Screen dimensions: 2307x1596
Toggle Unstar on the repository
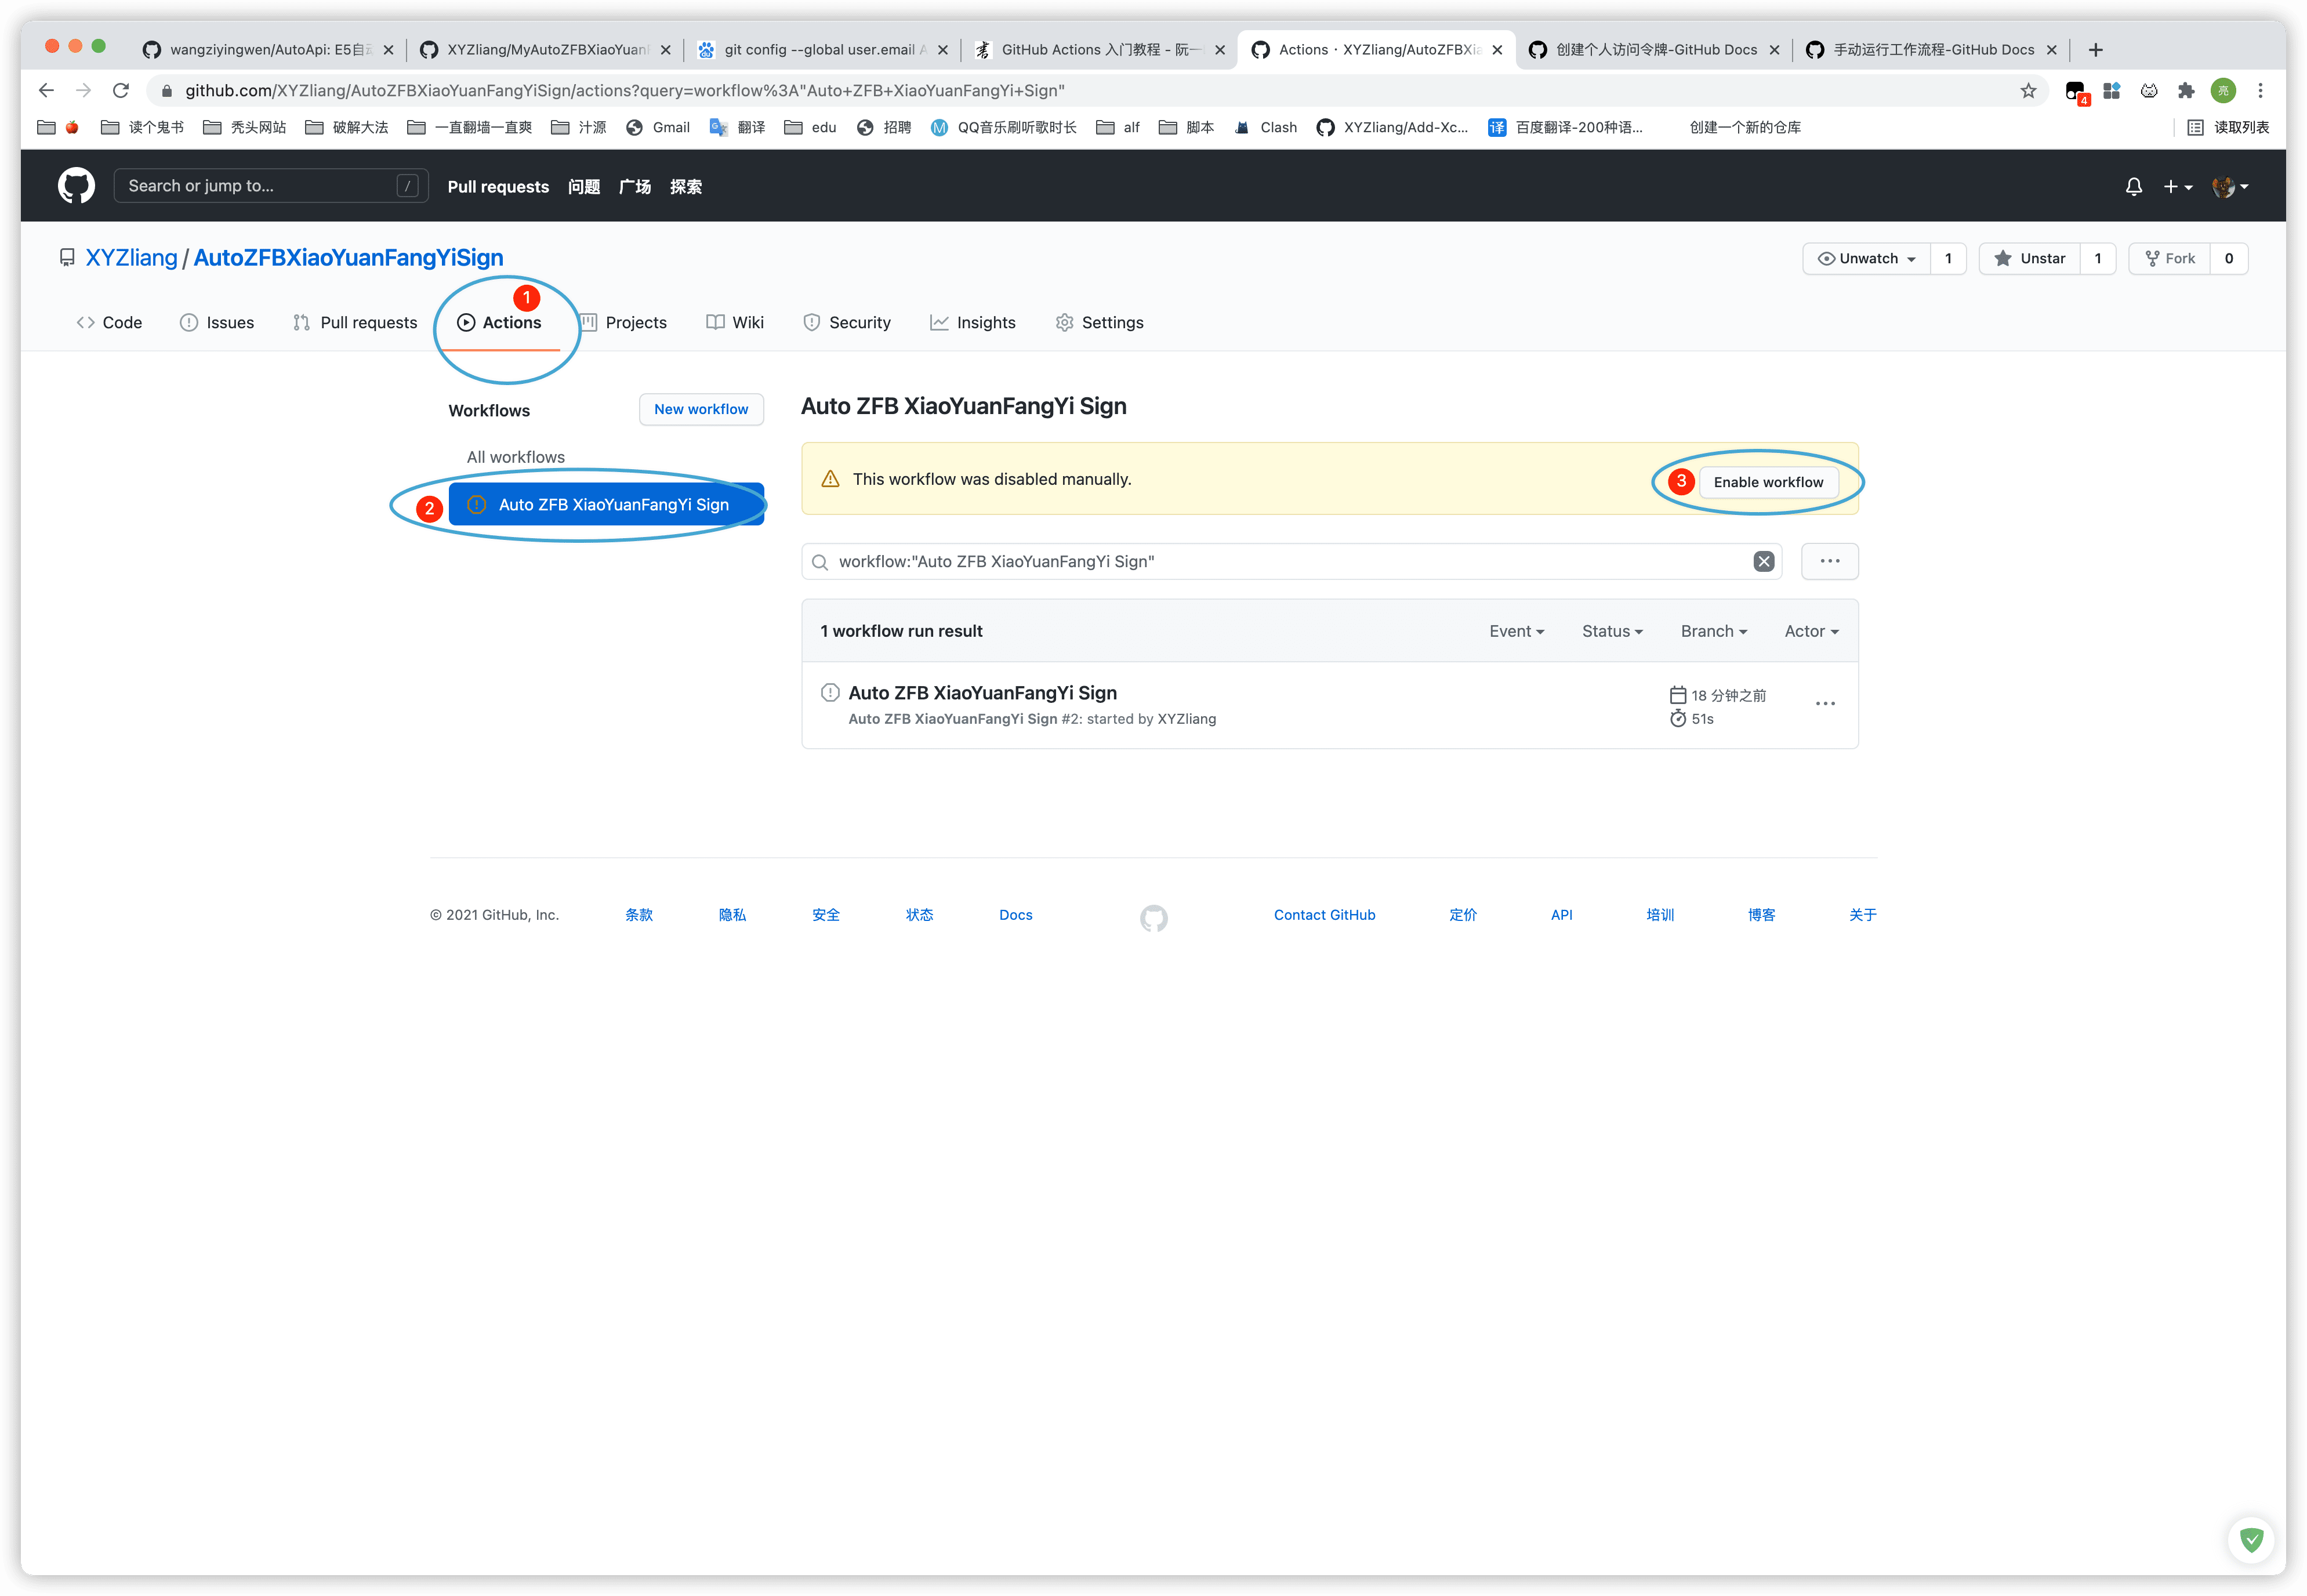2029,259
